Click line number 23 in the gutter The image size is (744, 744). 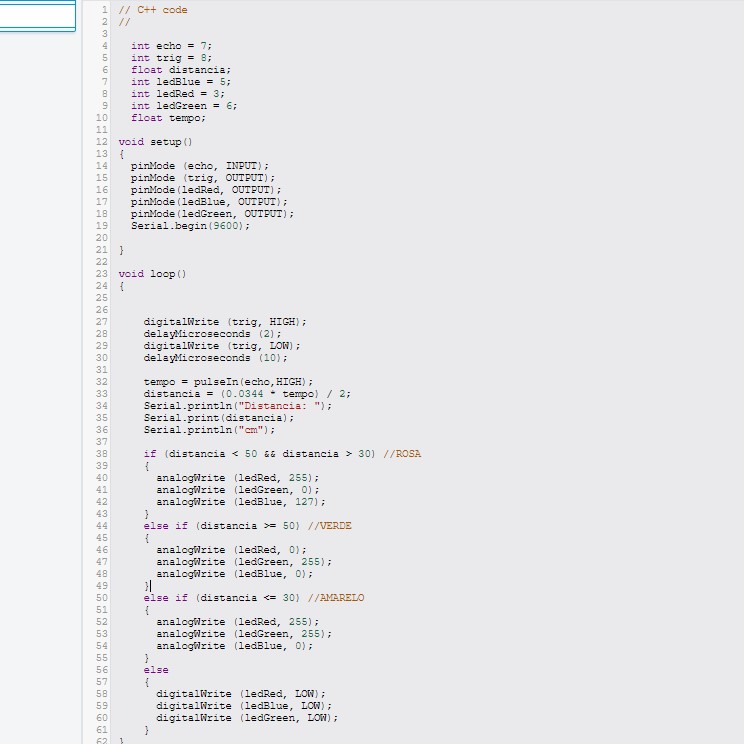(101, 274)
